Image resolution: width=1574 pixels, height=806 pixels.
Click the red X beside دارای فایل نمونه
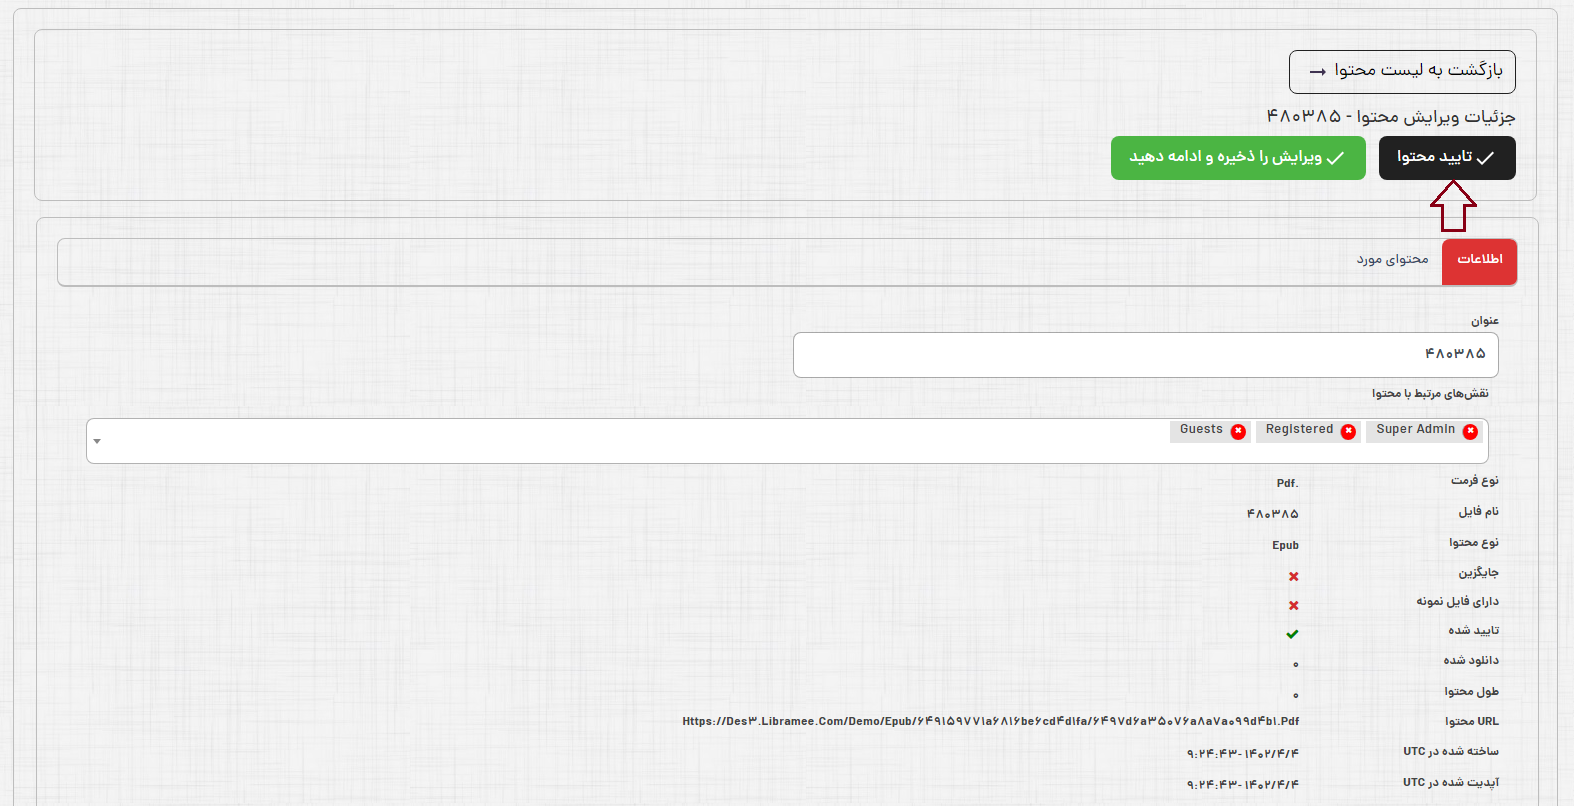(1293, 605)
